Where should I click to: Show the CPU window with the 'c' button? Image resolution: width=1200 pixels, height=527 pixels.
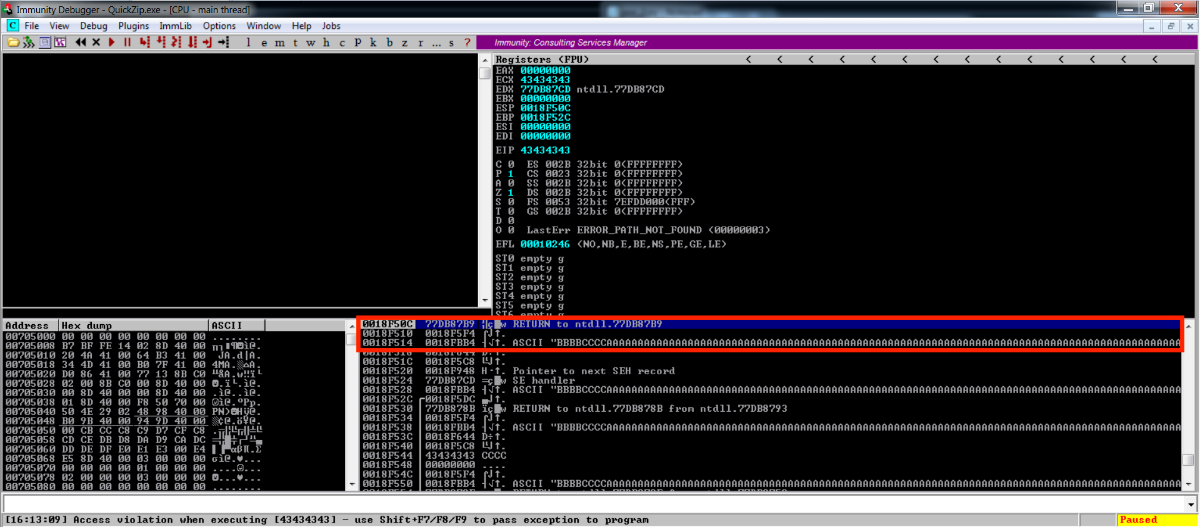click(342, 42)
